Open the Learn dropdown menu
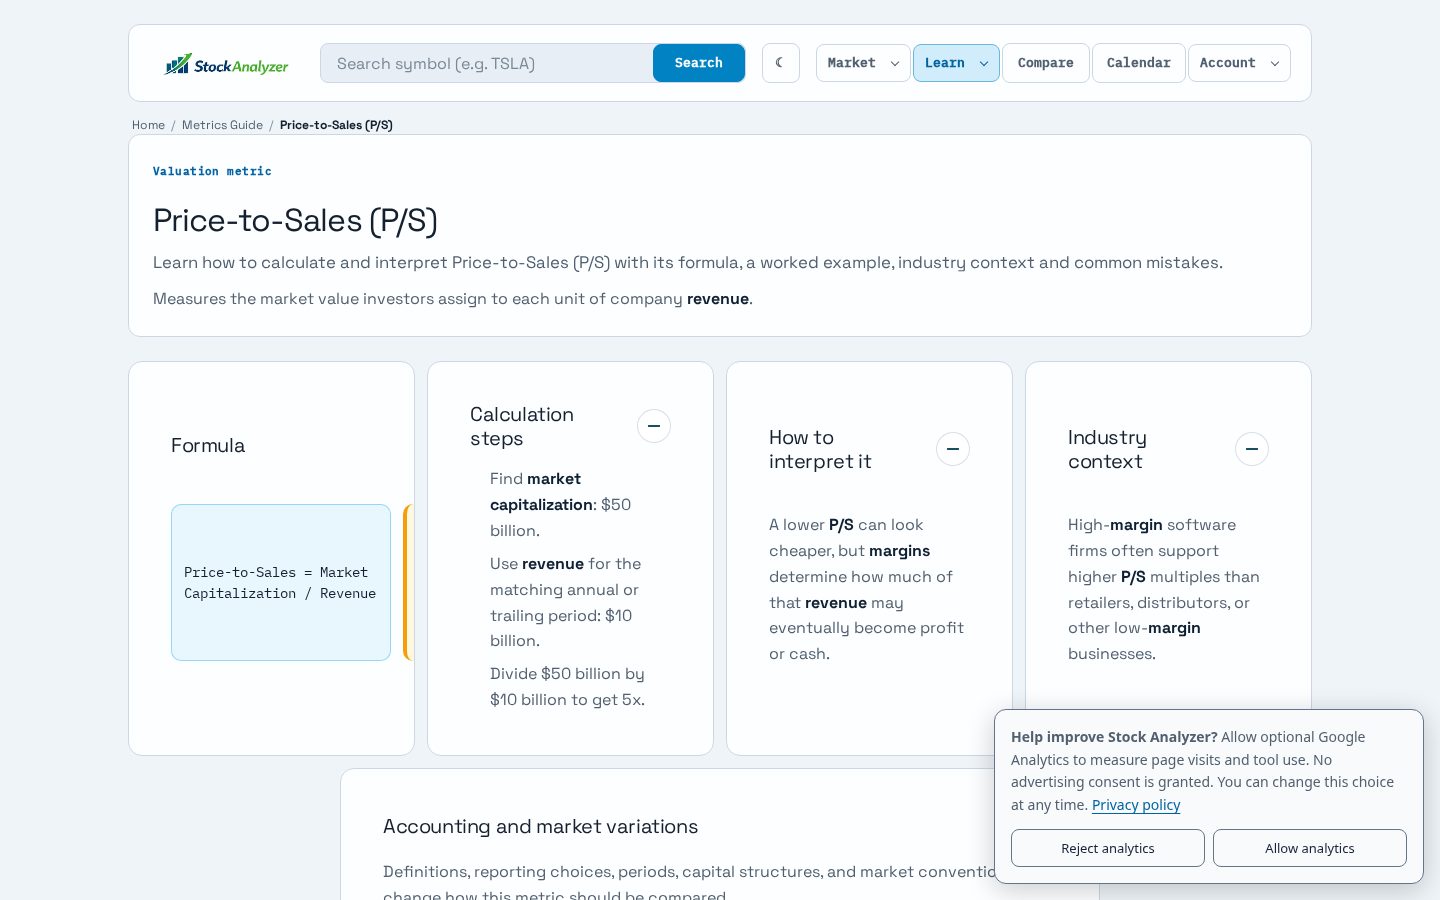The image size is (1440, 900). 956,63
